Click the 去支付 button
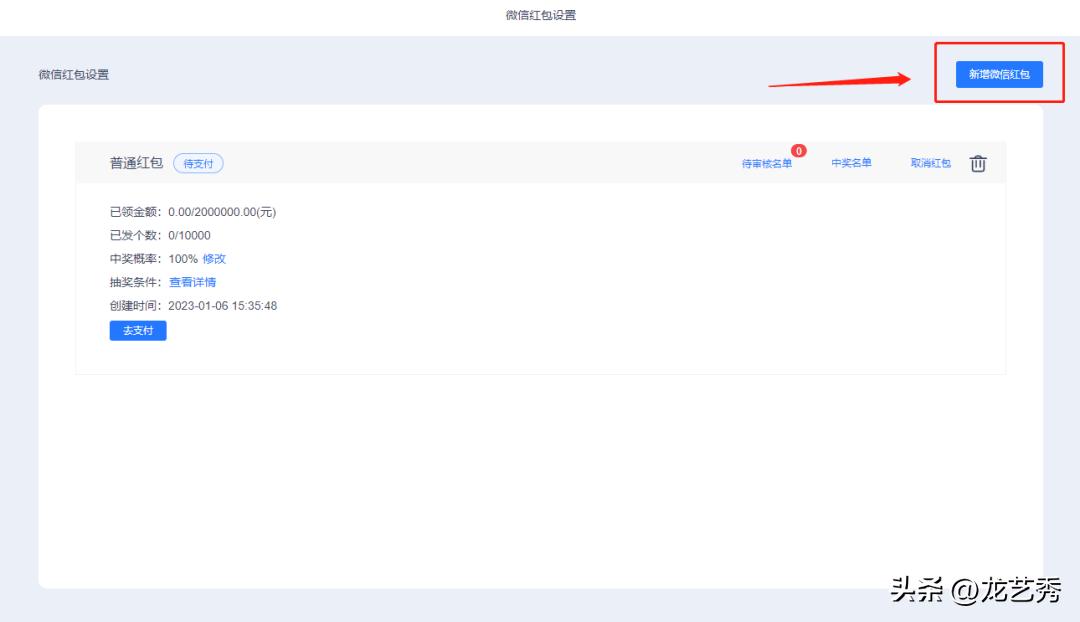The height and width of the screenshot is (622, 1080). (x=138, y=331)
